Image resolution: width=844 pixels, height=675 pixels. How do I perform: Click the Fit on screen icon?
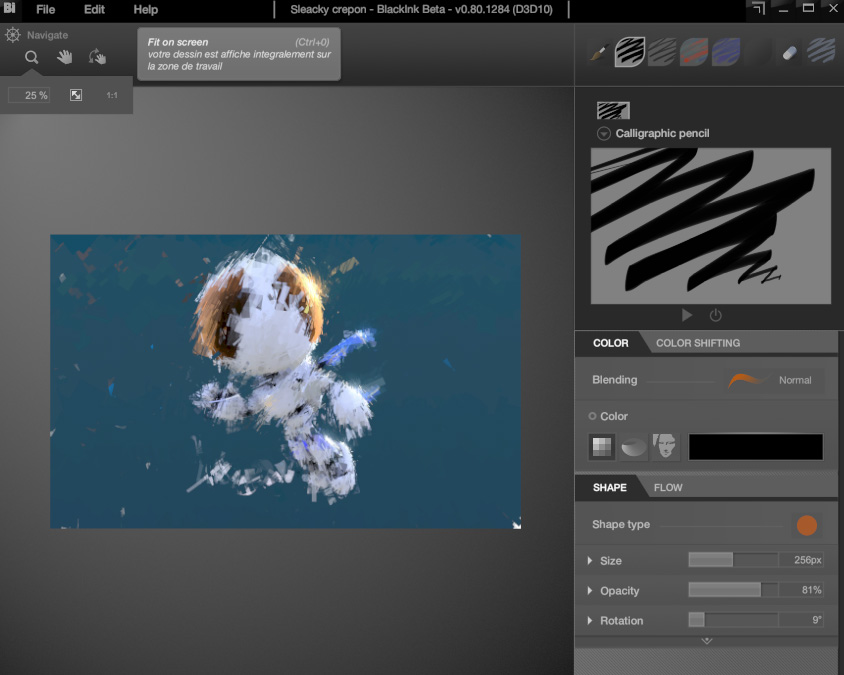point(76,95)
